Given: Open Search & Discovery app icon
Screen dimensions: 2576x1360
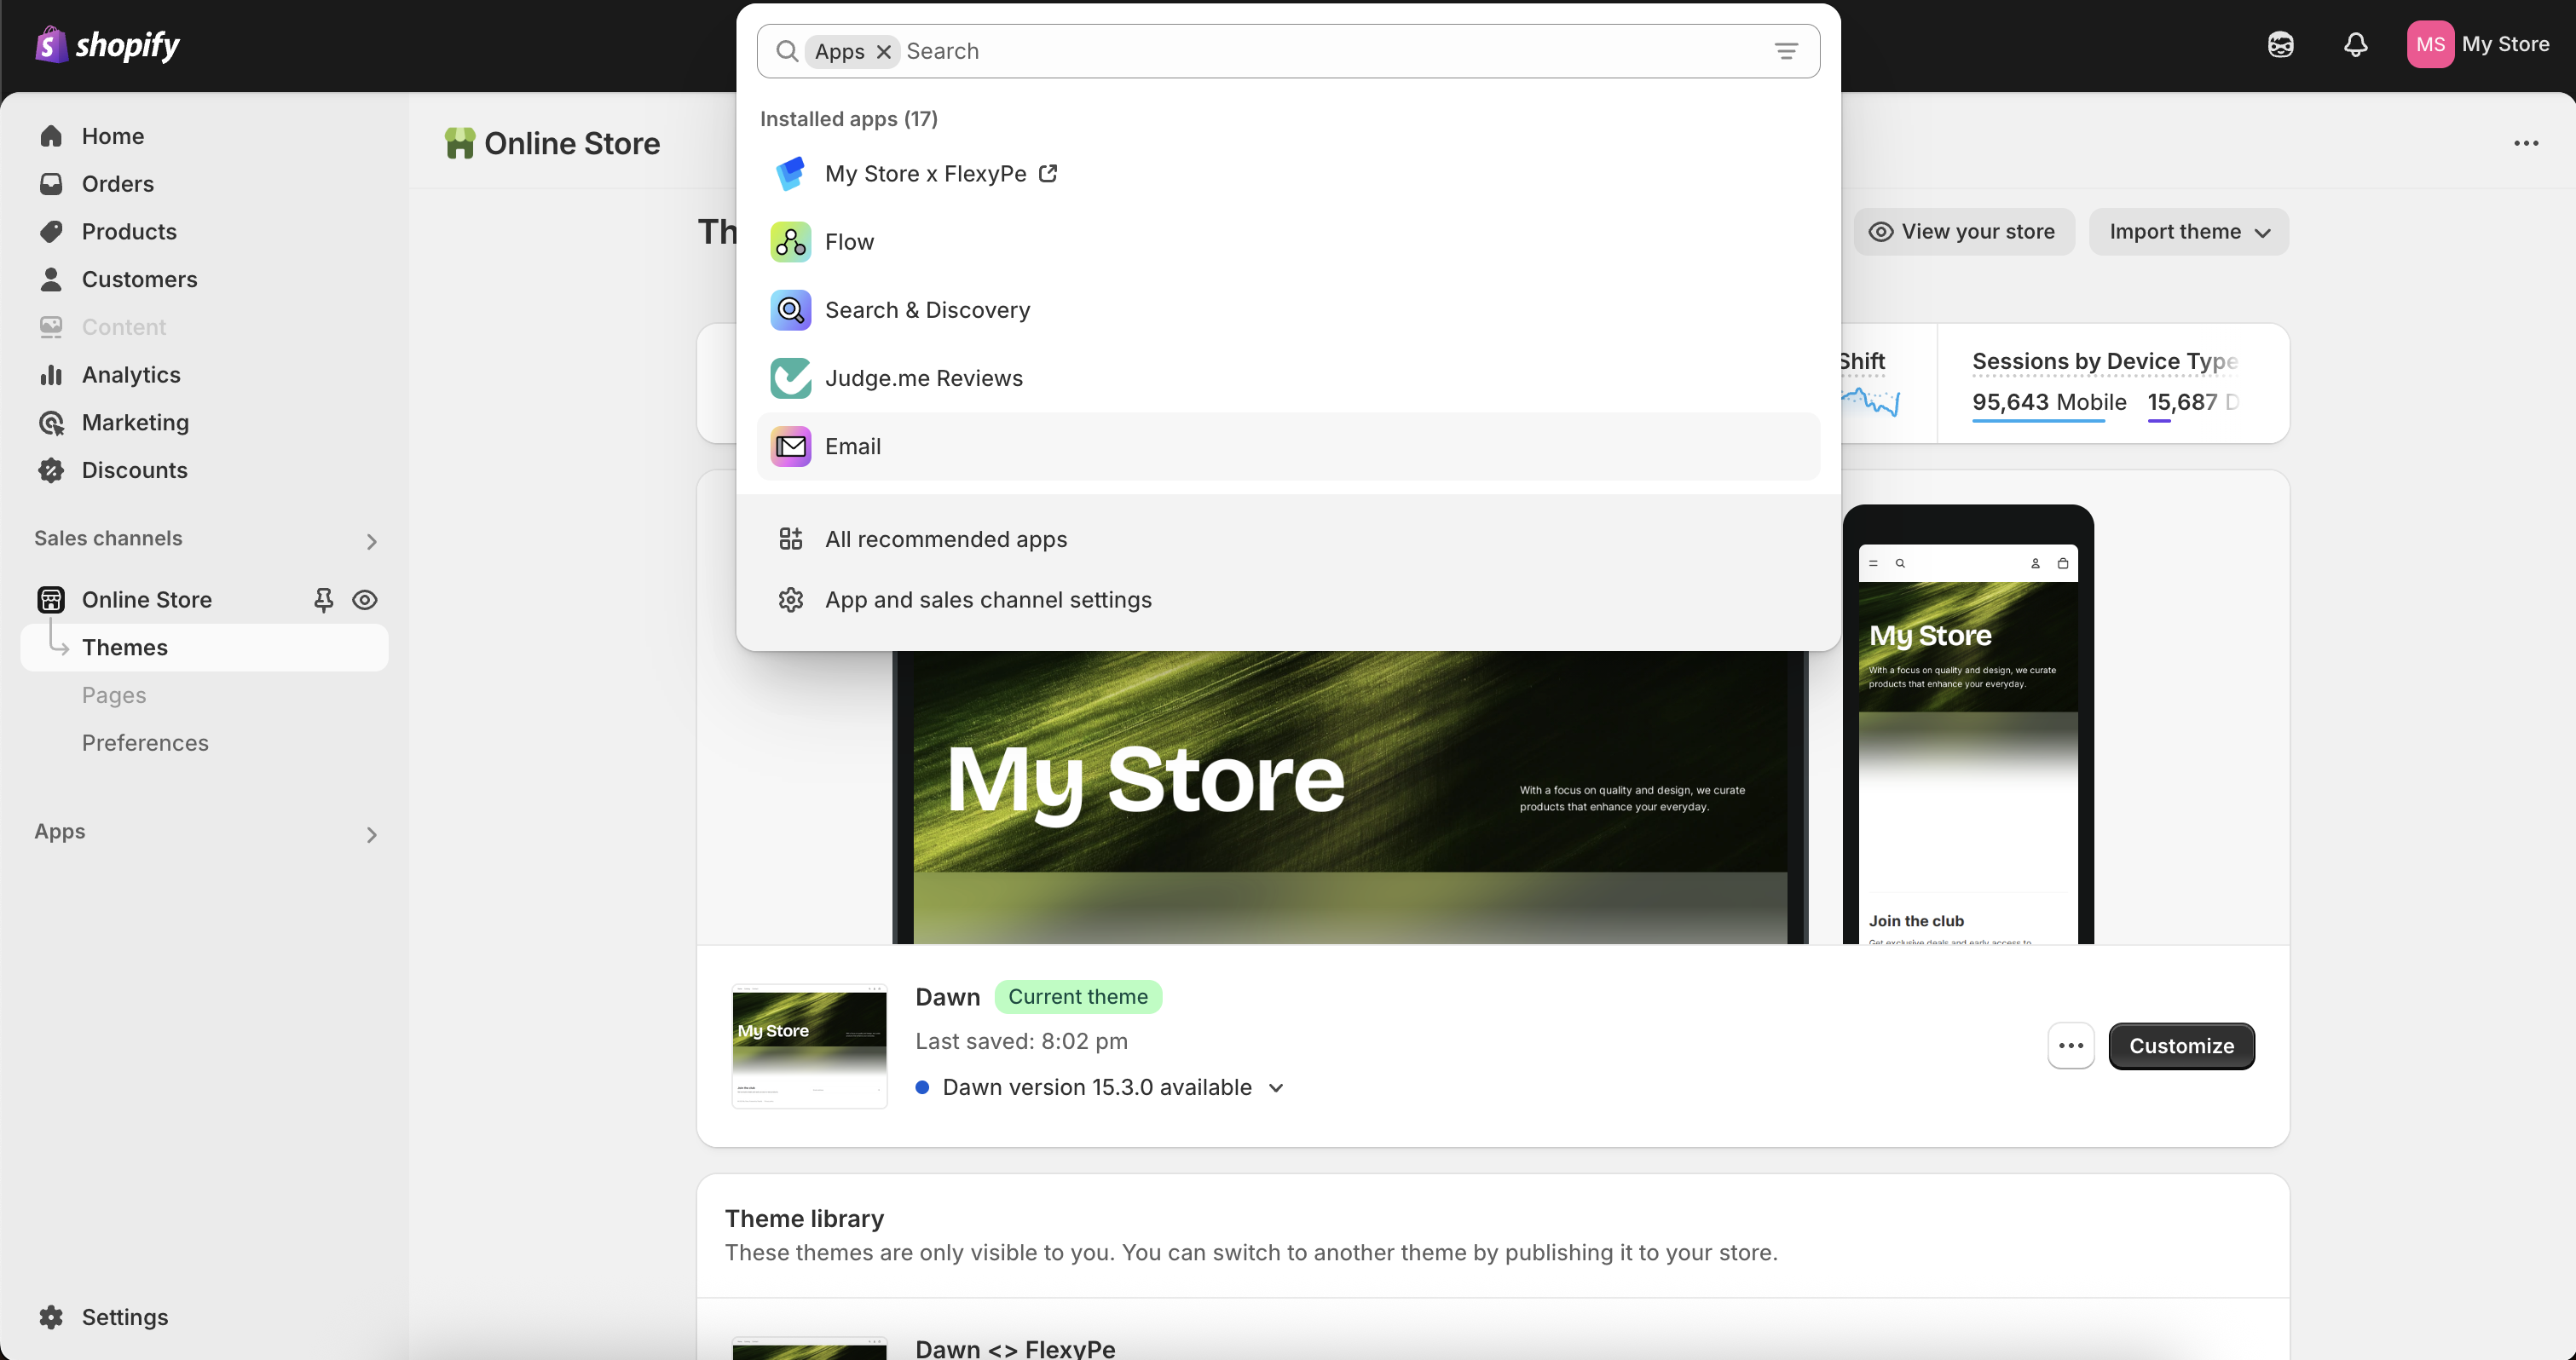Looking at the screenshot, I should tap(790, 310).
